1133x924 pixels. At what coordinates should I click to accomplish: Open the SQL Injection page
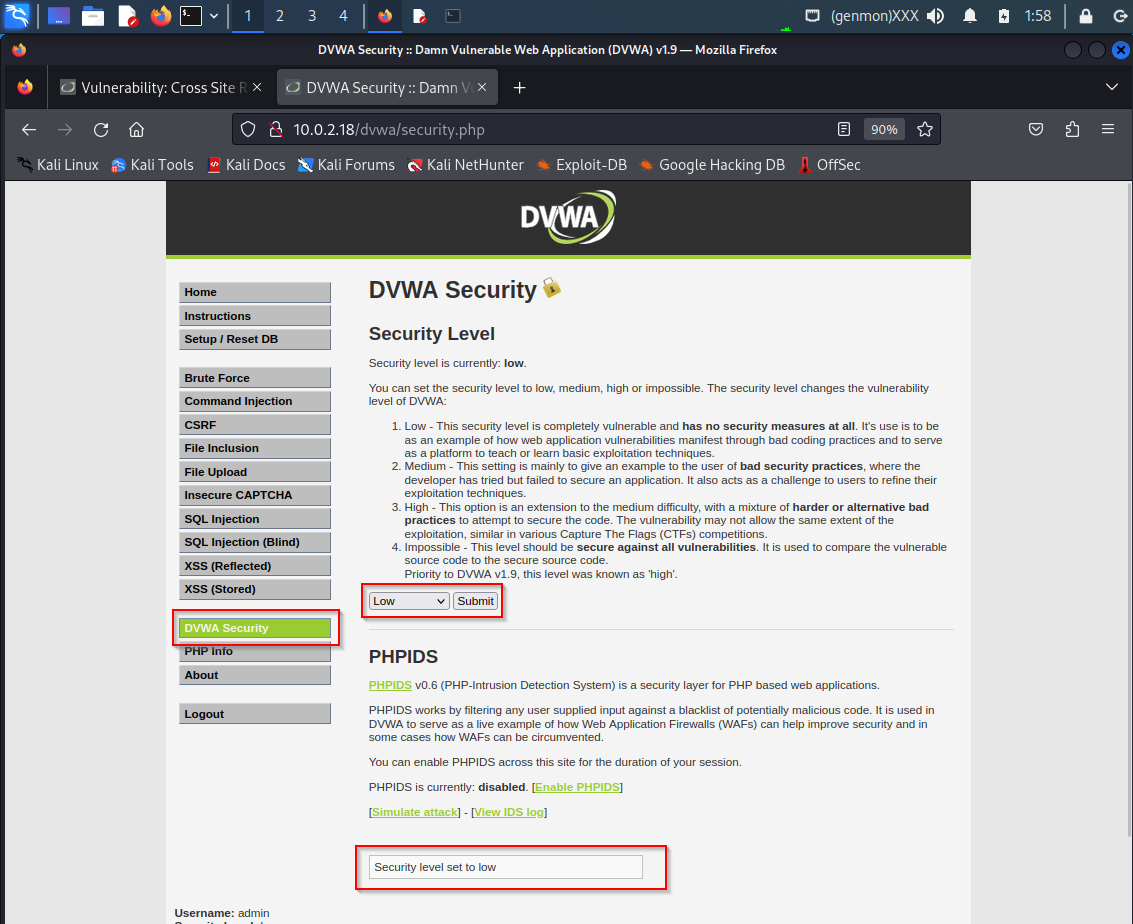pos(254,519)
